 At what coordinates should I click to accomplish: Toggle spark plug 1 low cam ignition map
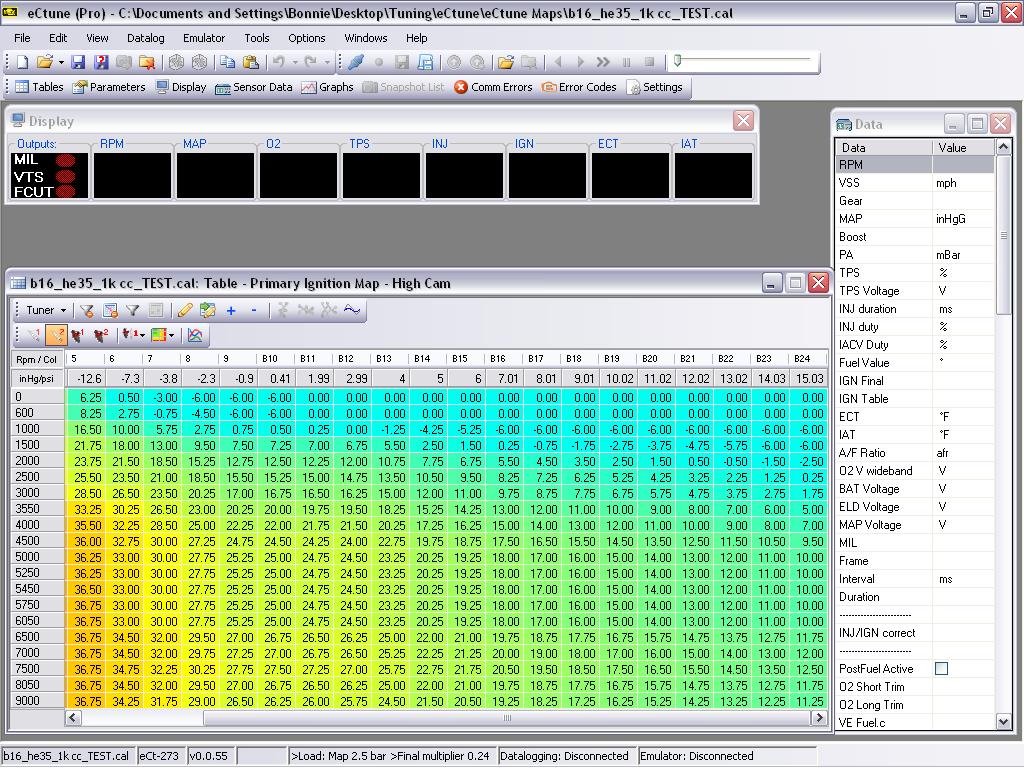click(x=33, y=335)
